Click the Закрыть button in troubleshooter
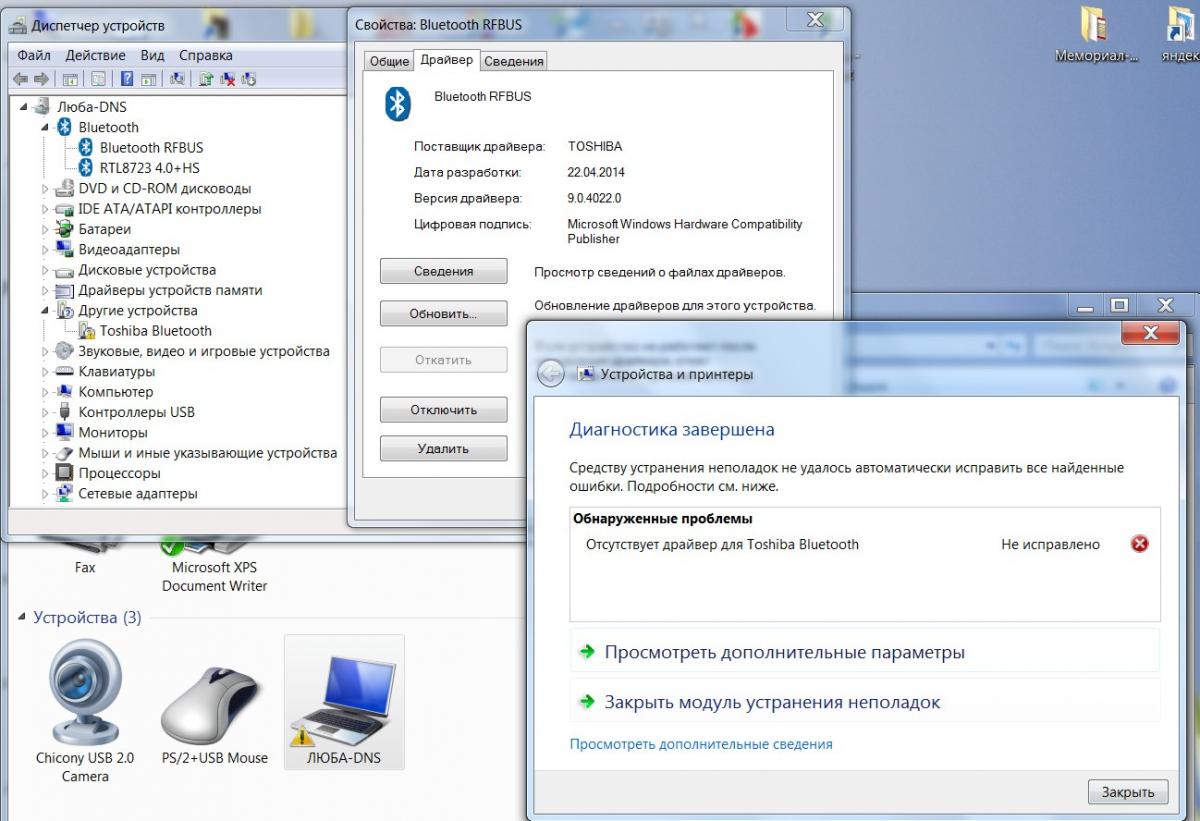 pos(1128,792)
